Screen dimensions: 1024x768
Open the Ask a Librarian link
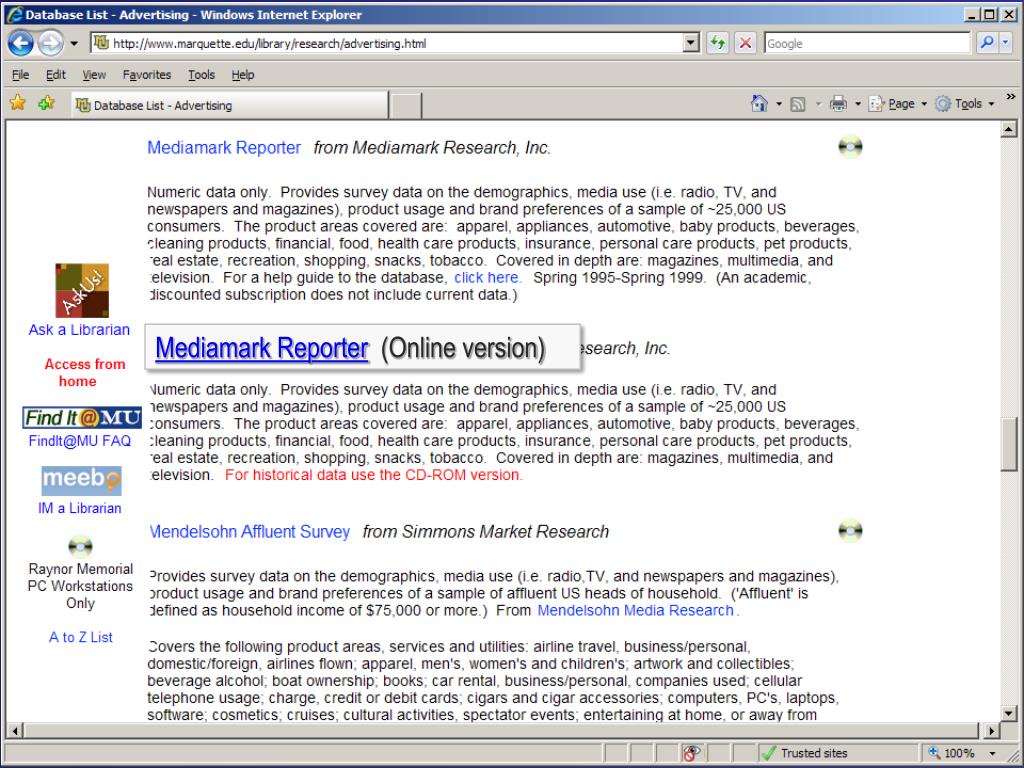point(79,330)
